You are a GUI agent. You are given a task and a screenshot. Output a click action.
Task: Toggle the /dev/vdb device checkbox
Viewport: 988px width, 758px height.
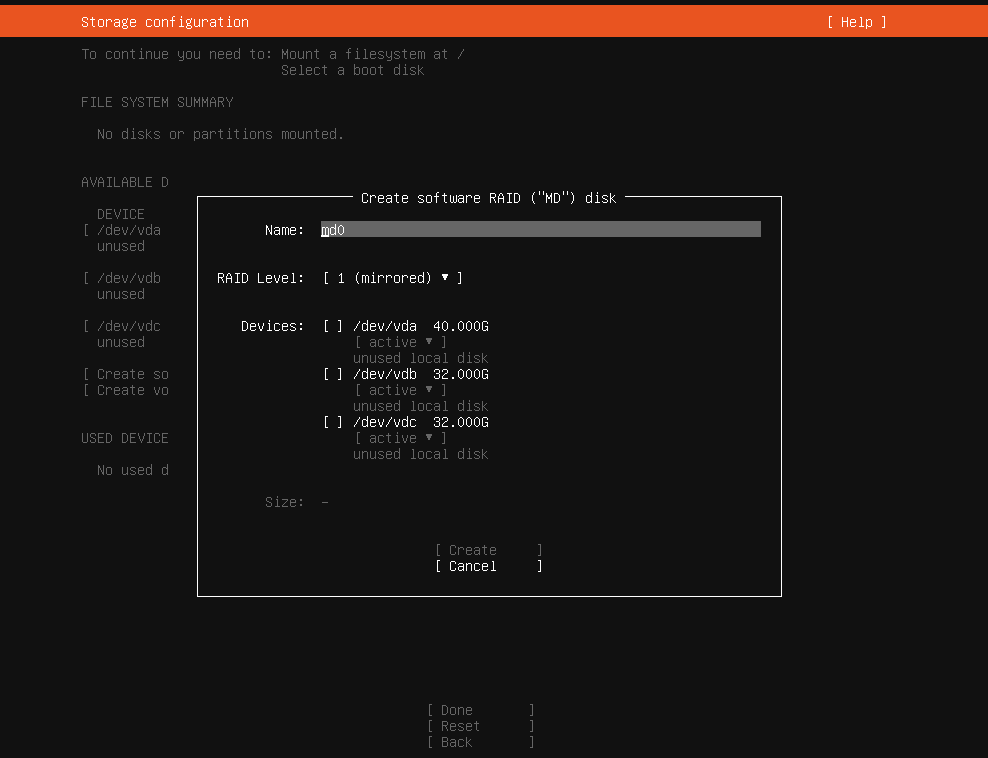coord(333,374)
